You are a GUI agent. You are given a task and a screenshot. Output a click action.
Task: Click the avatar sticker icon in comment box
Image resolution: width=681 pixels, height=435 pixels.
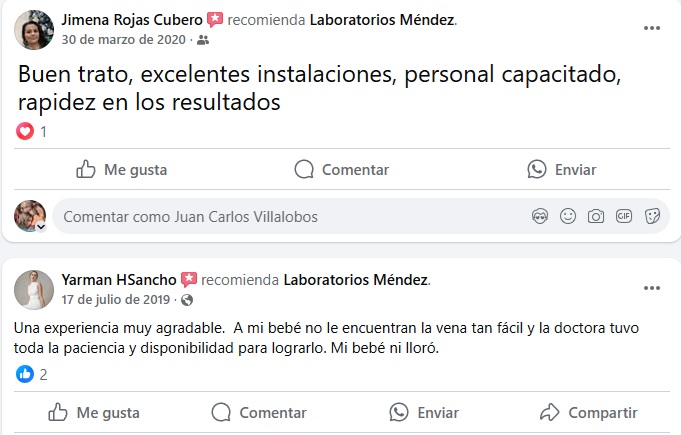tap(540, 216)
